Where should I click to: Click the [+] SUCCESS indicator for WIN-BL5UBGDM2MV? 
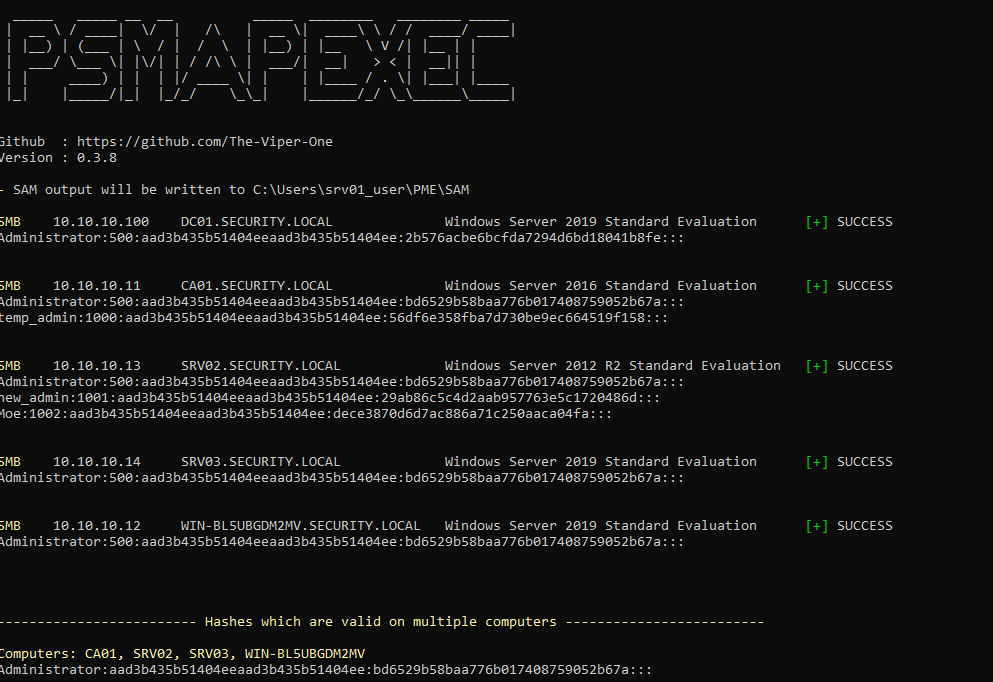click(849, 525)
